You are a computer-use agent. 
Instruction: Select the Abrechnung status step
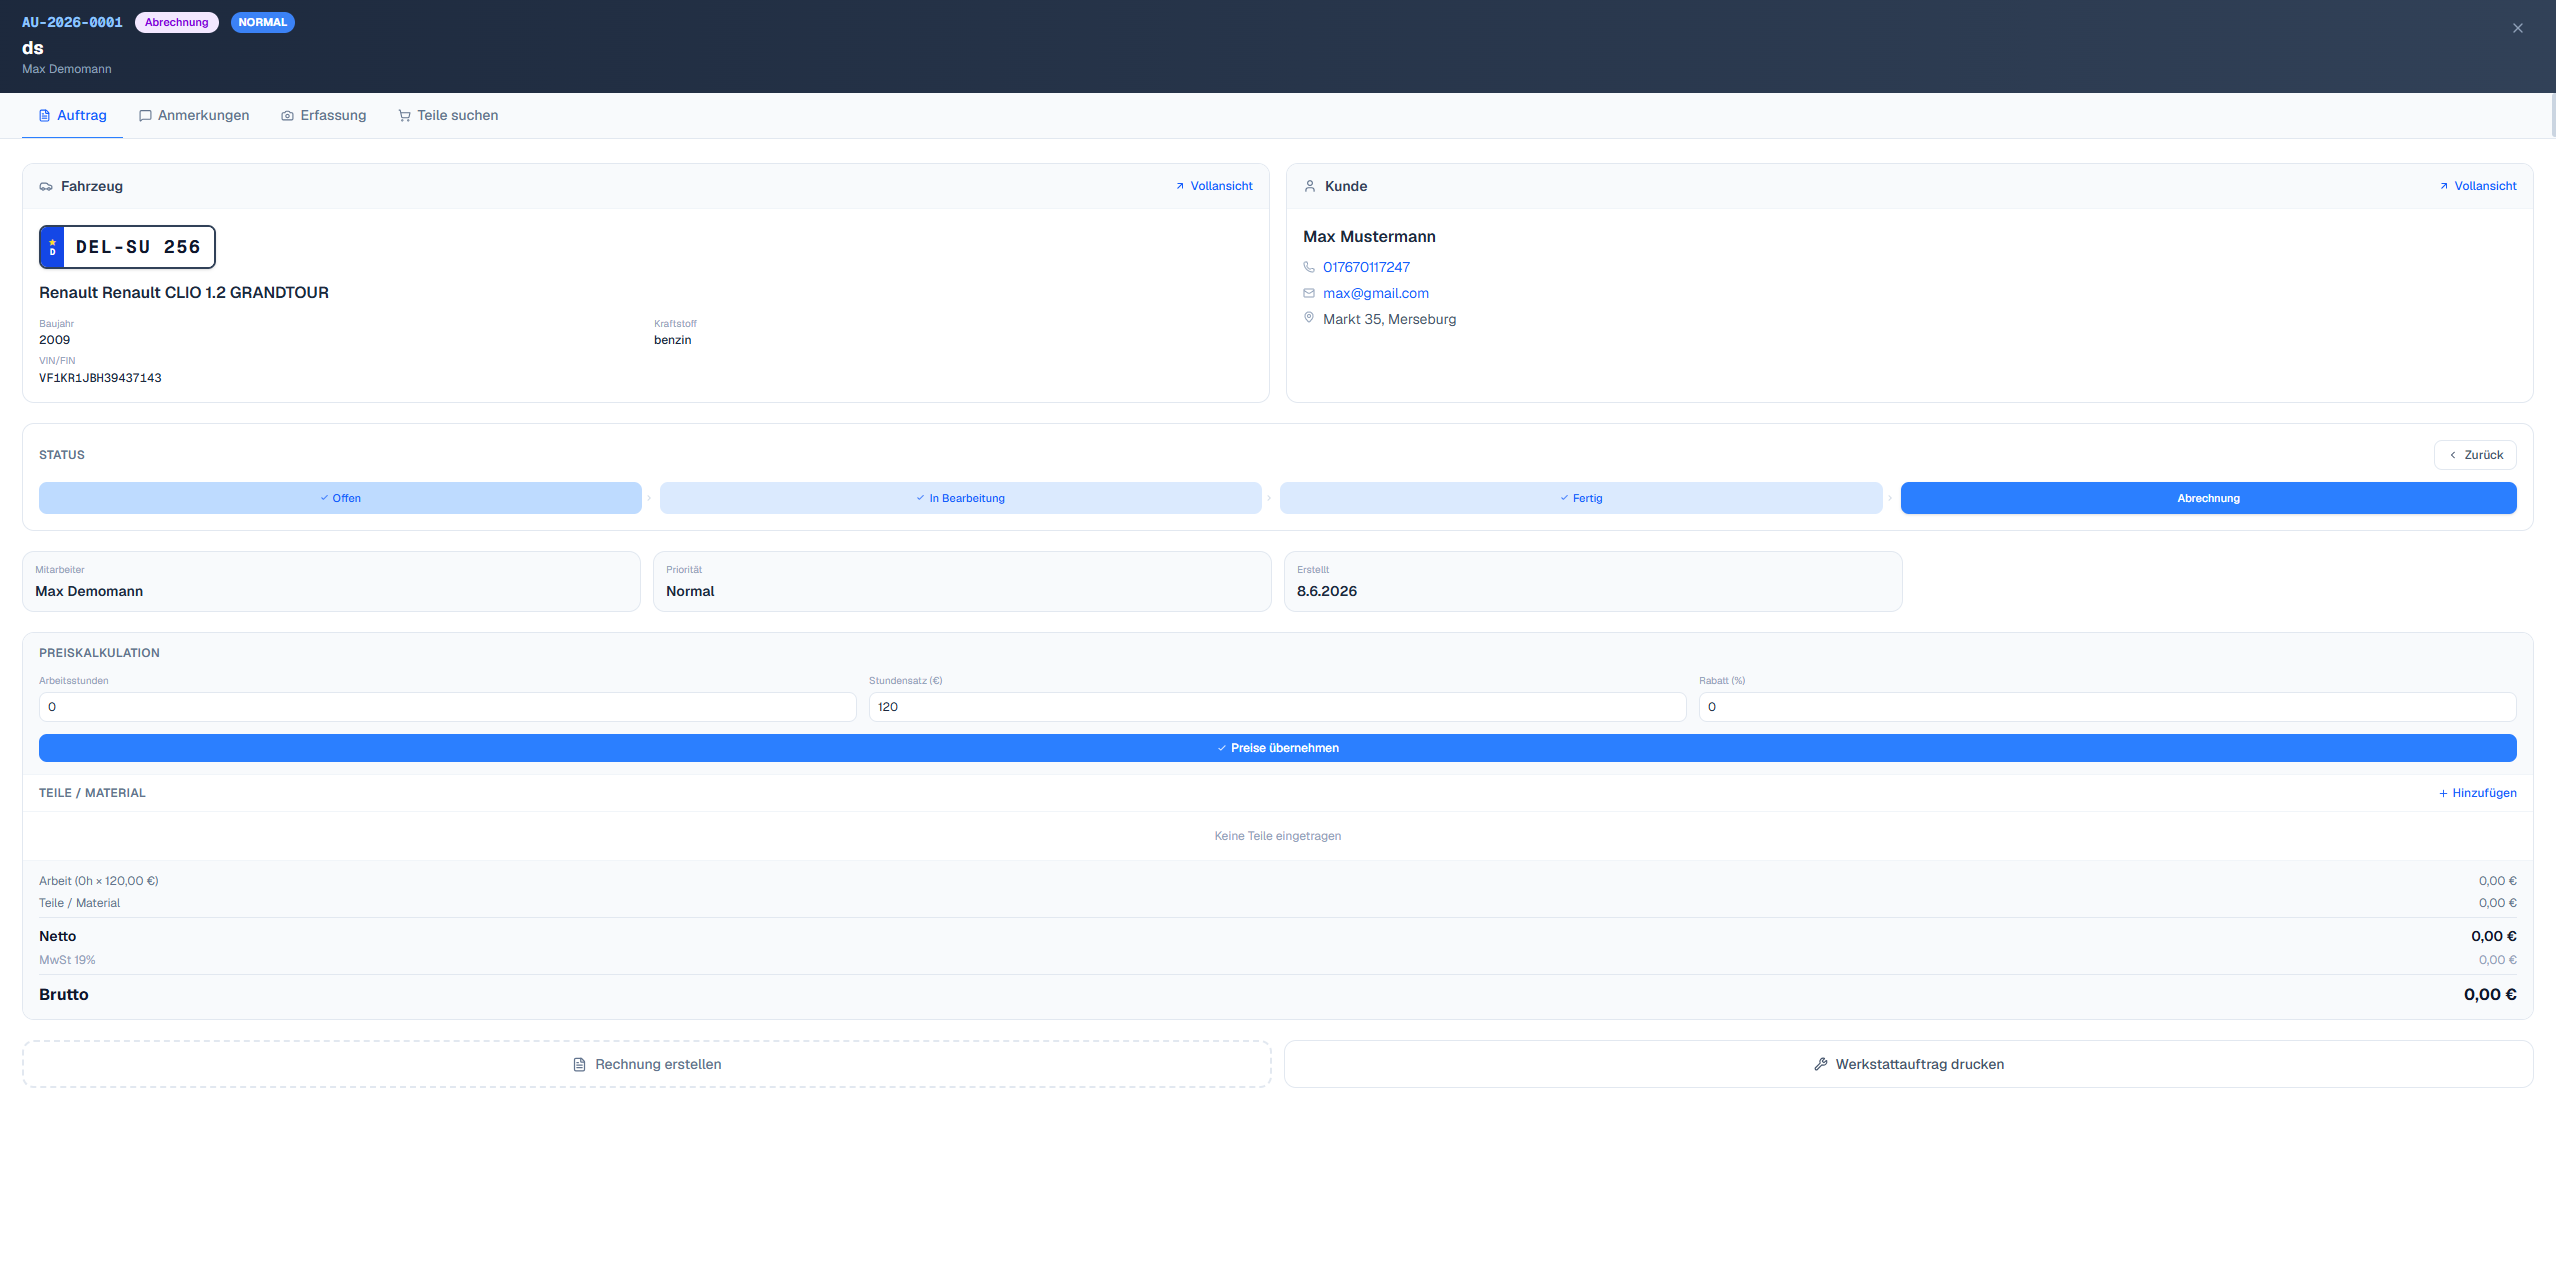click(x=2208, y=498)
